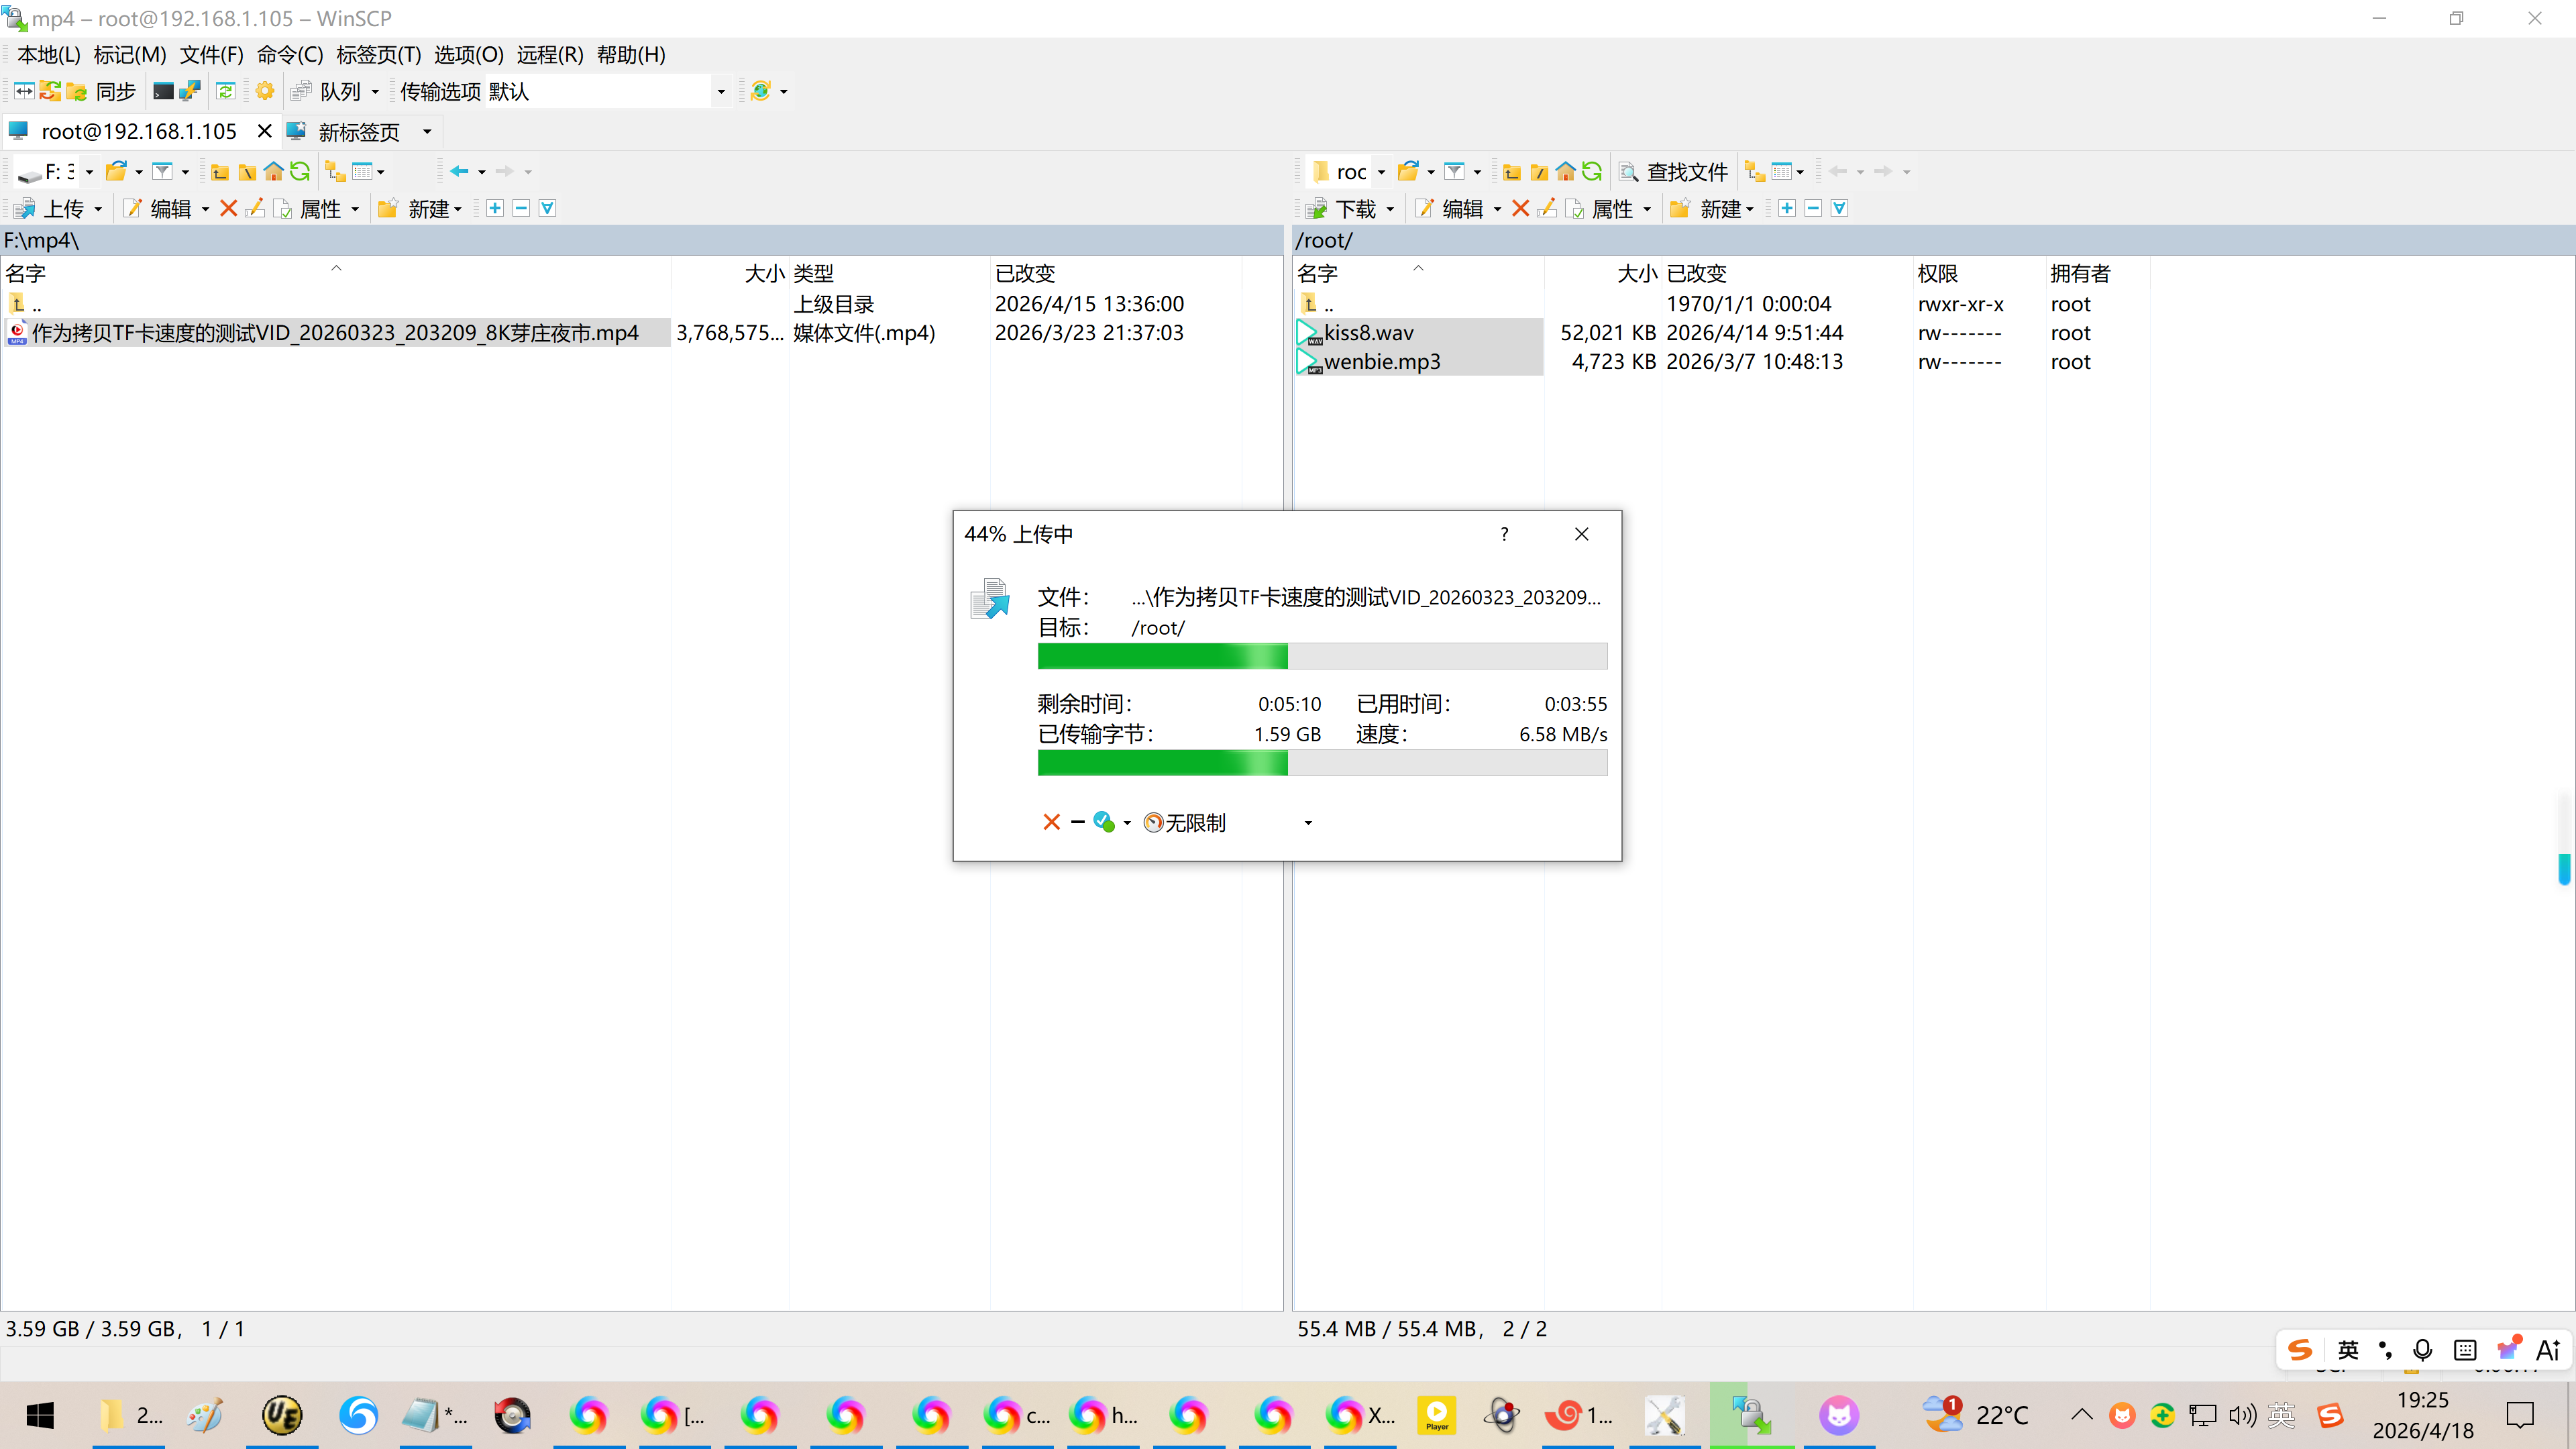
Task: Go to local home directory icon
Action: 273,172
